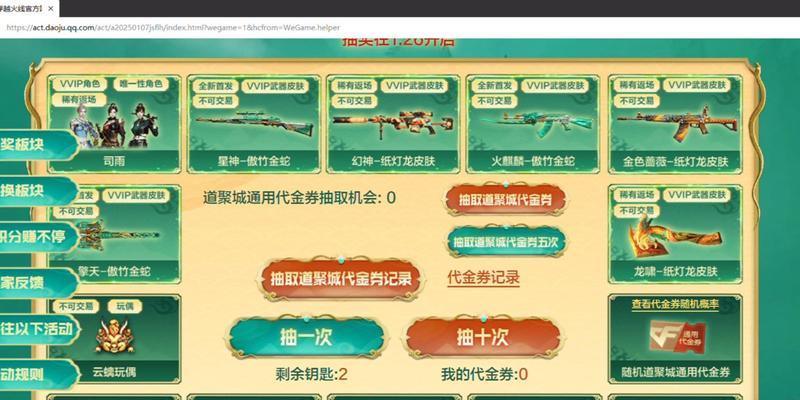
Task: Click VVIP武器皮肤 tag on 金色蔷薇 card
Action: 697,86
